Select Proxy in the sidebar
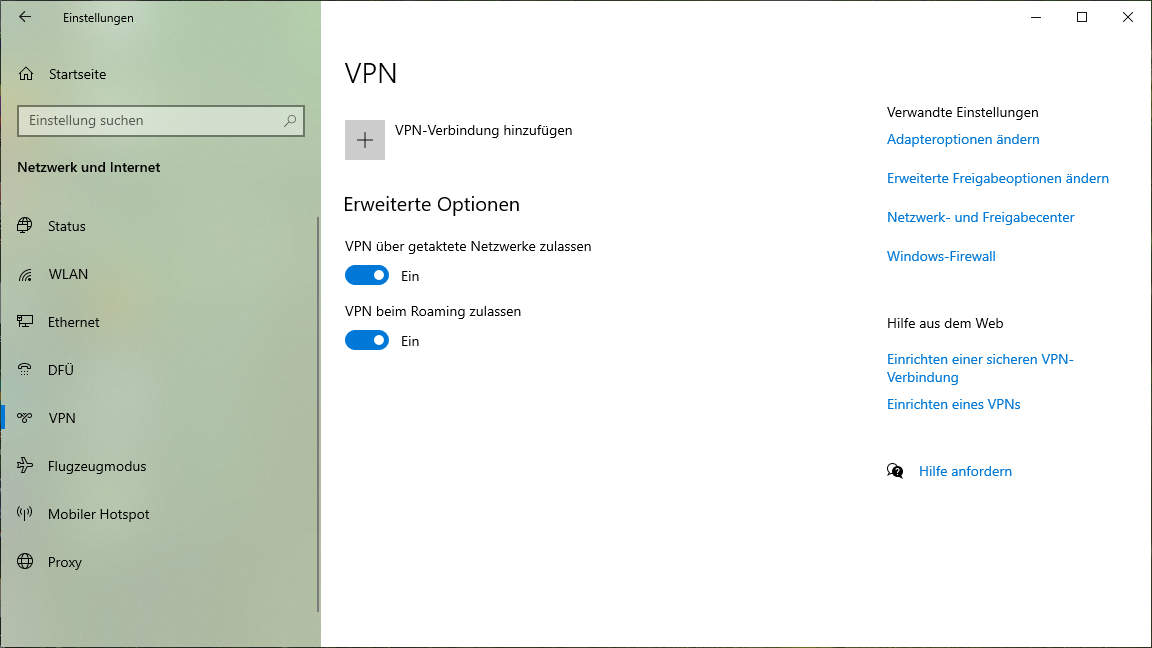 (x=65, y=562)
